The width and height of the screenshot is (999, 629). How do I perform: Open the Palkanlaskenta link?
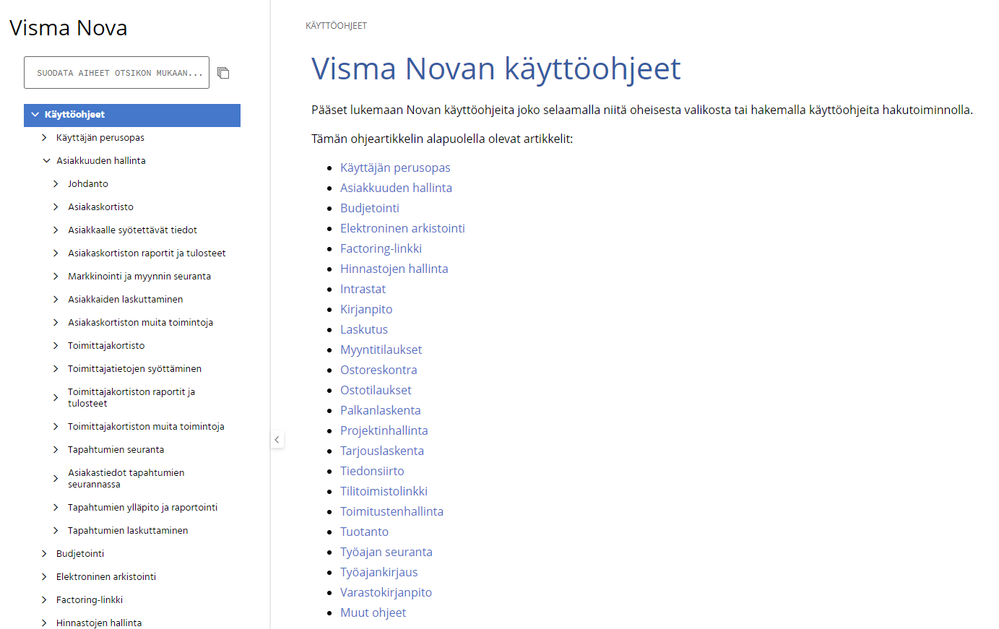[x=380, y=410]
